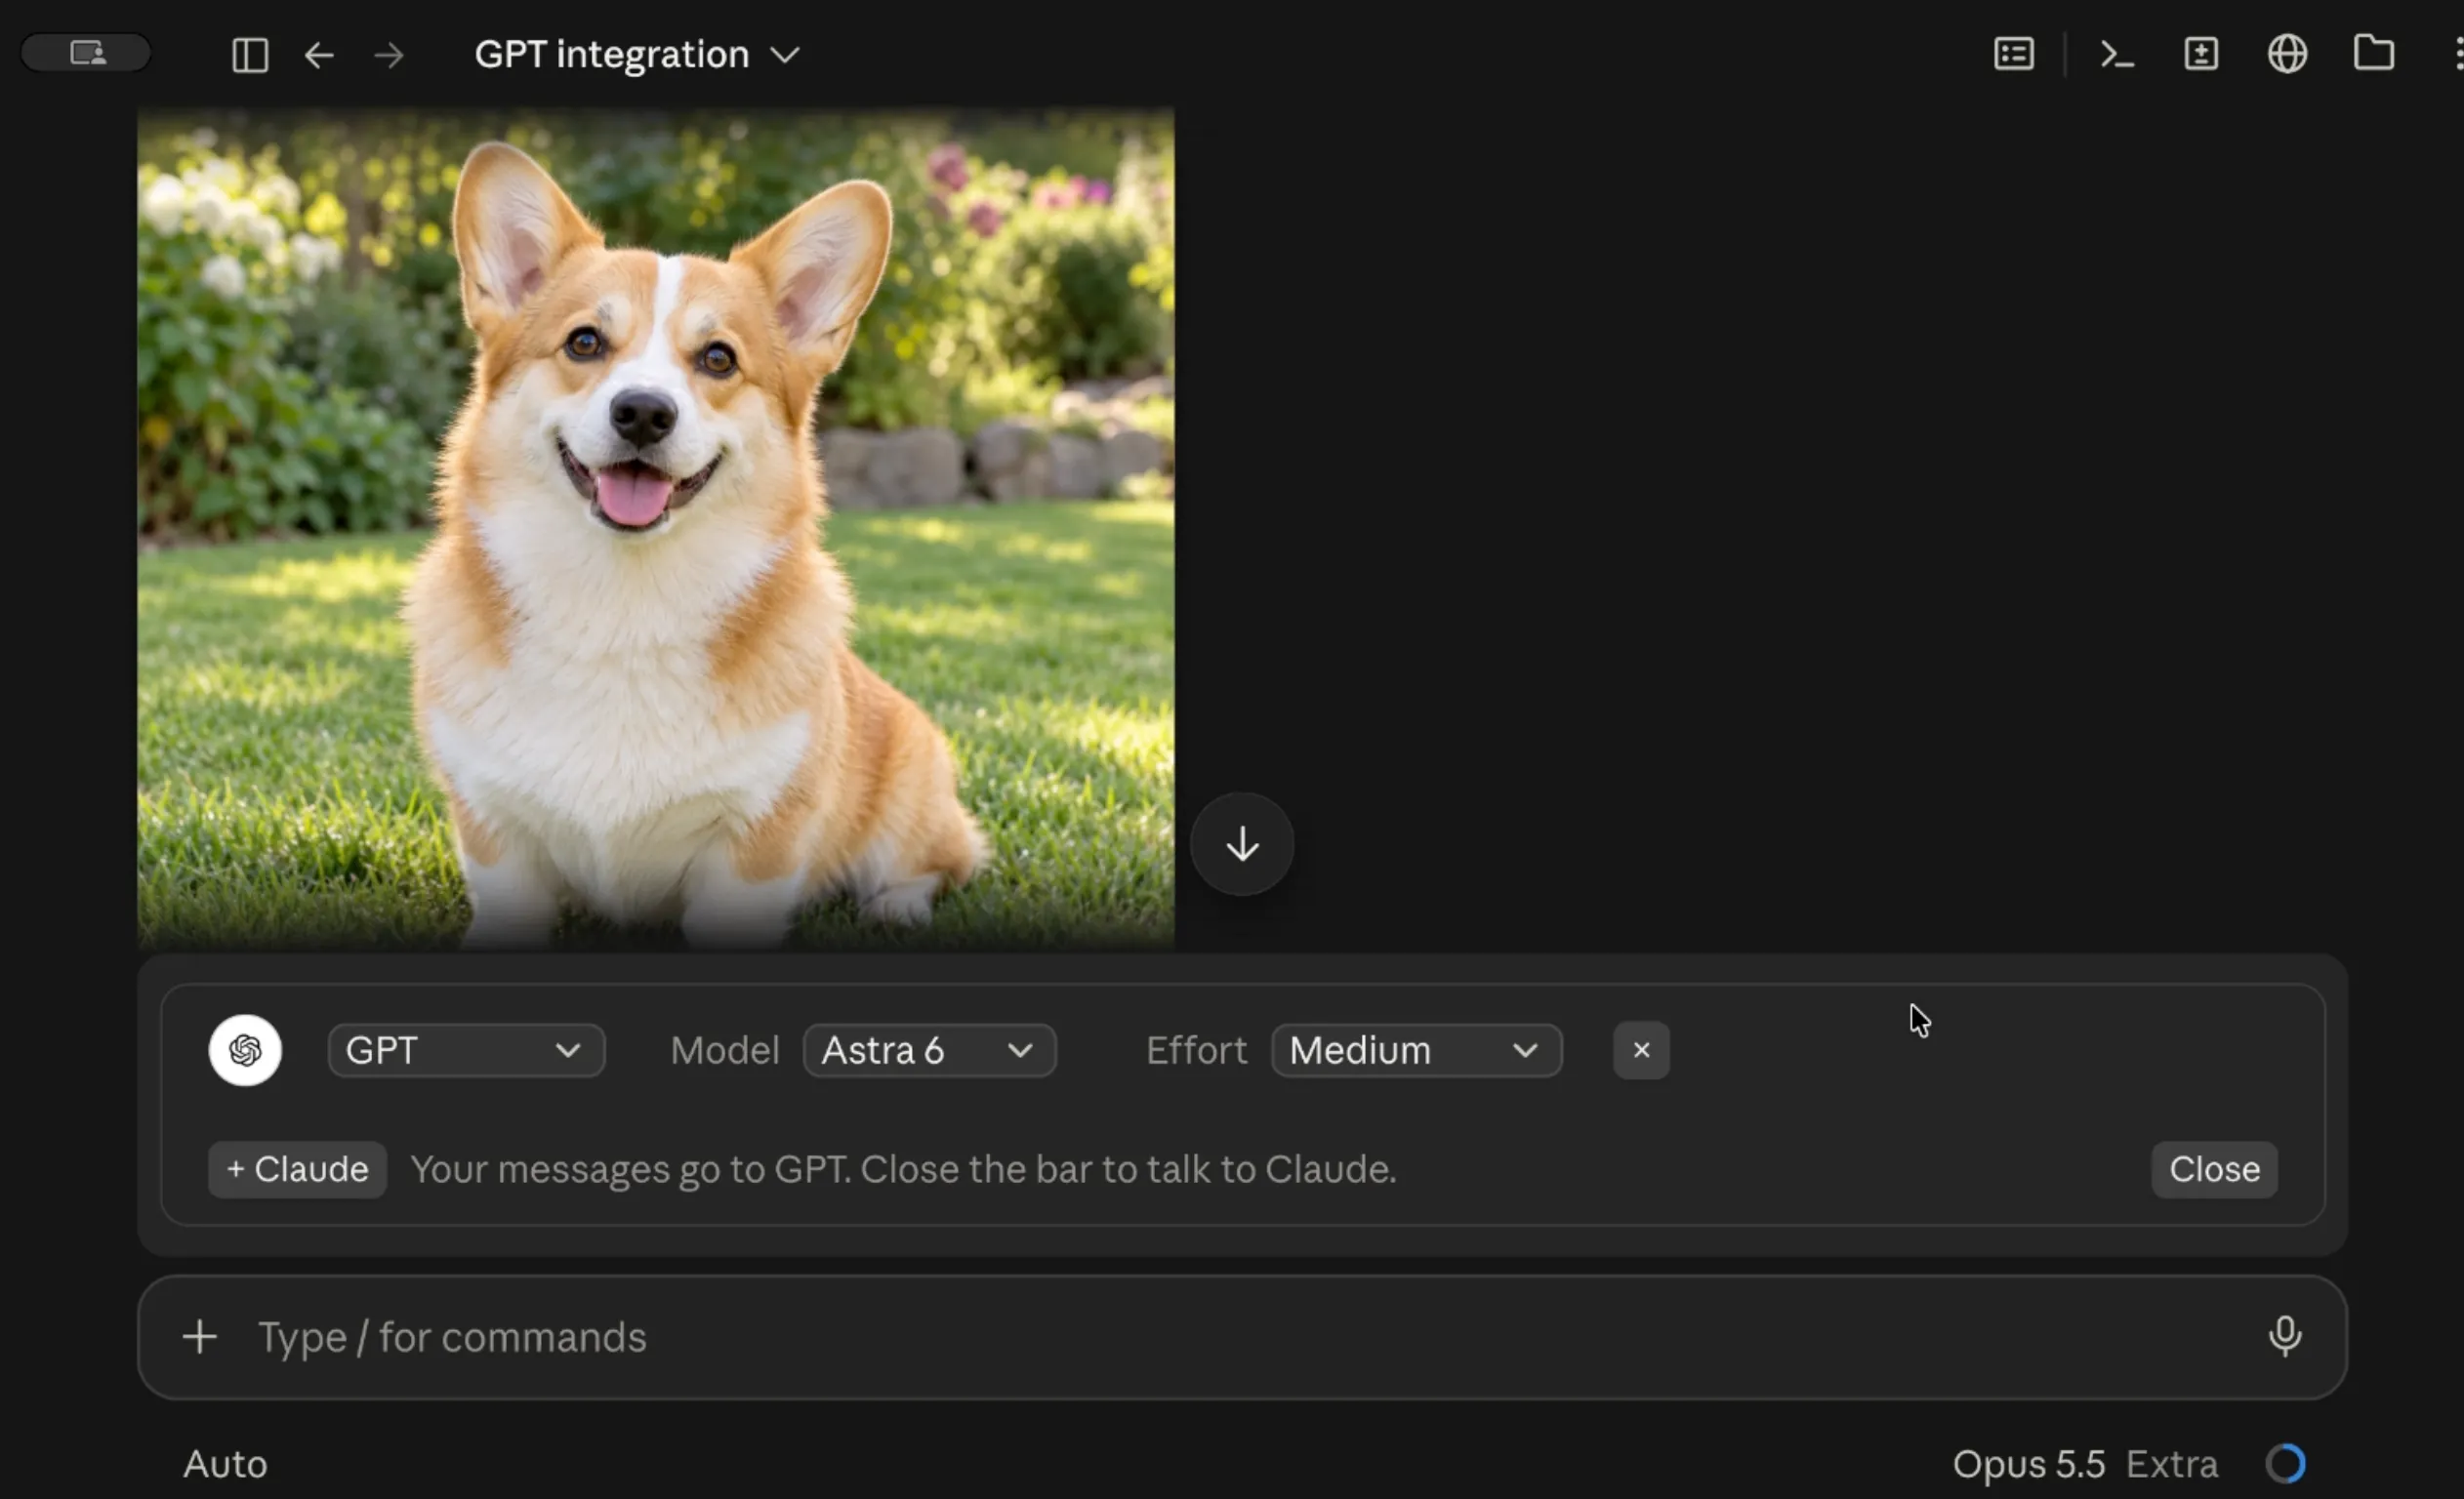Jump to bottom with the down arrow button
Viewport: 2464px width, 1499px height.
[x=1242, y=844]
